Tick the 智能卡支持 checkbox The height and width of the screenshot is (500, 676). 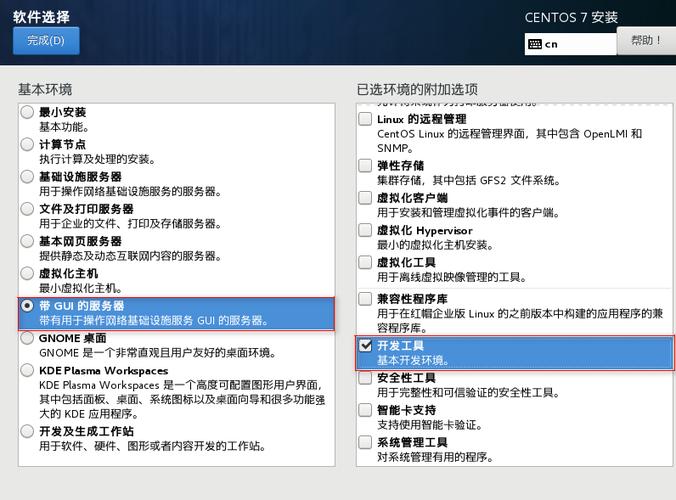(365, 410)
